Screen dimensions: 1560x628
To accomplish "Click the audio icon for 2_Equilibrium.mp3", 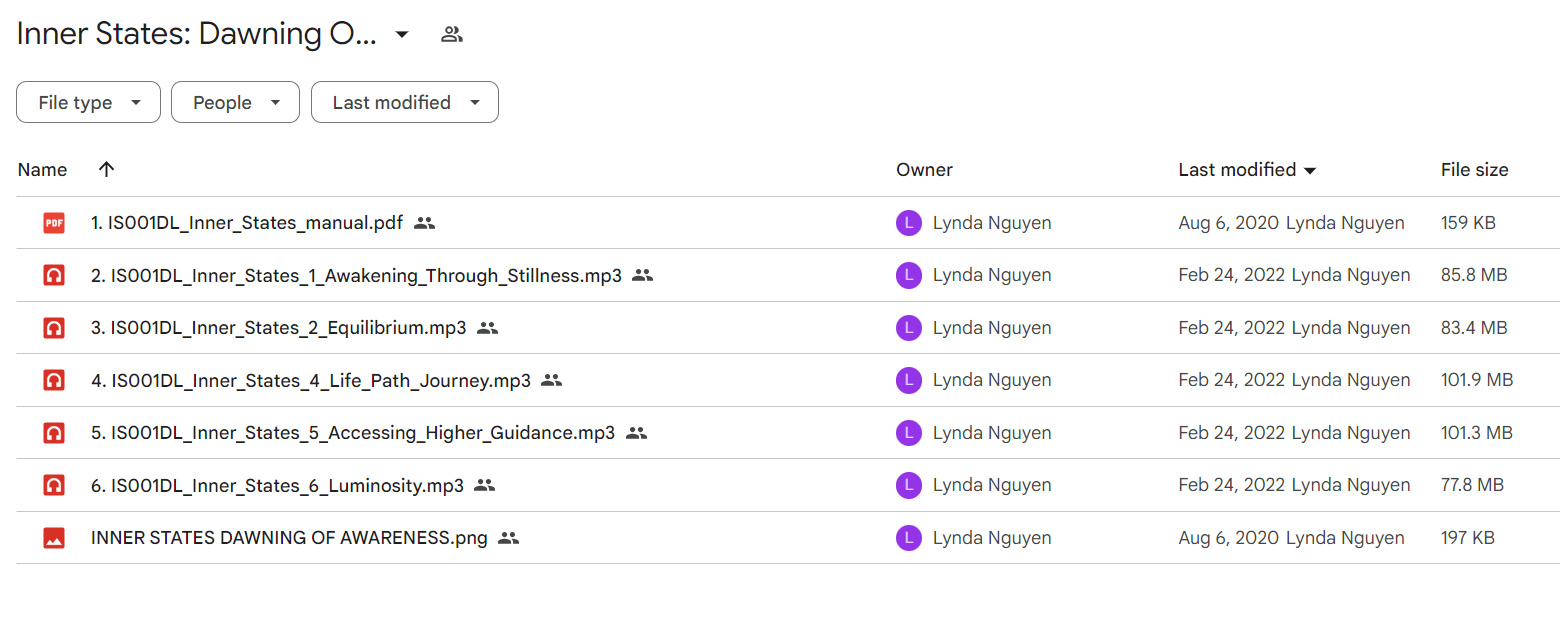I will [x=54, y=328].
